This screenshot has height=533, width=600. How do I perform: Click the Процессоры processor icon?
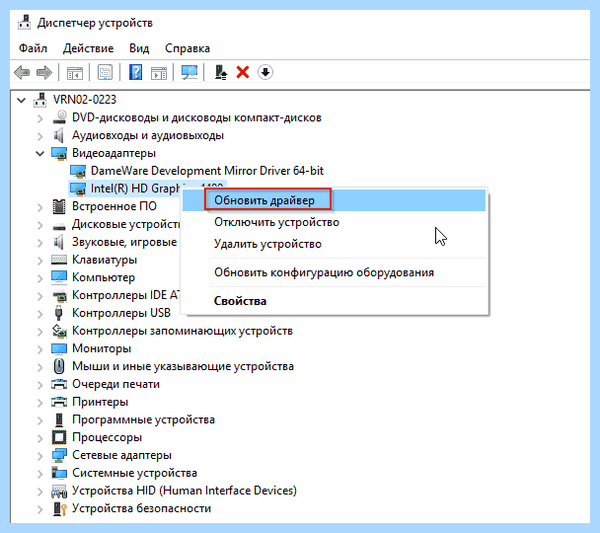point(59,437)
